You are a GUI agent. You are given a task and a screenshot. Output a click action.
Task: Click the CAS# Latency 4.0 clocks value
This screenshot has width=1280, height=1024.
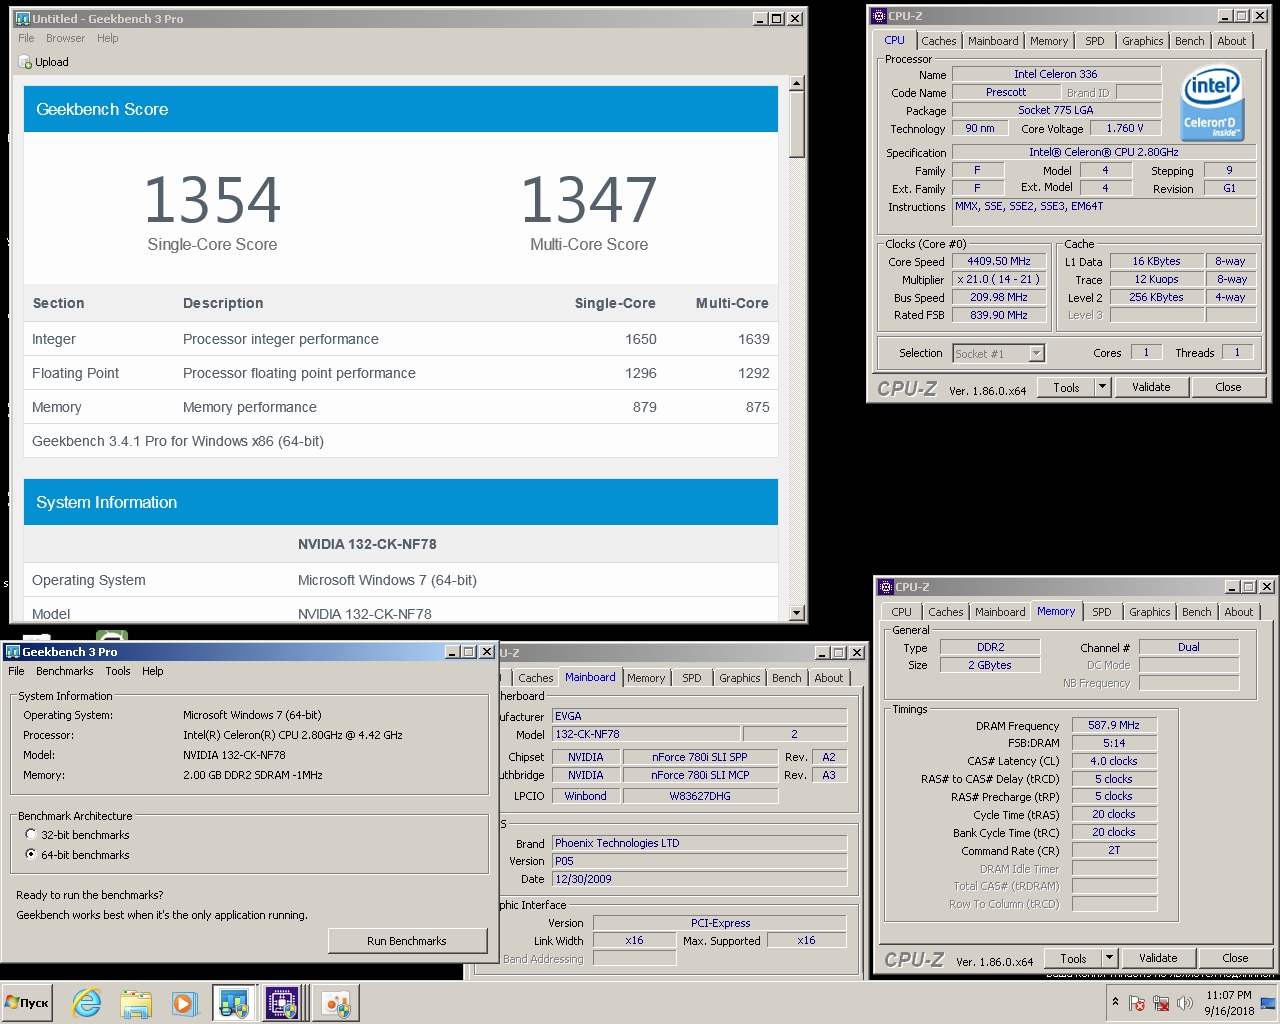tap(1114, 761)
